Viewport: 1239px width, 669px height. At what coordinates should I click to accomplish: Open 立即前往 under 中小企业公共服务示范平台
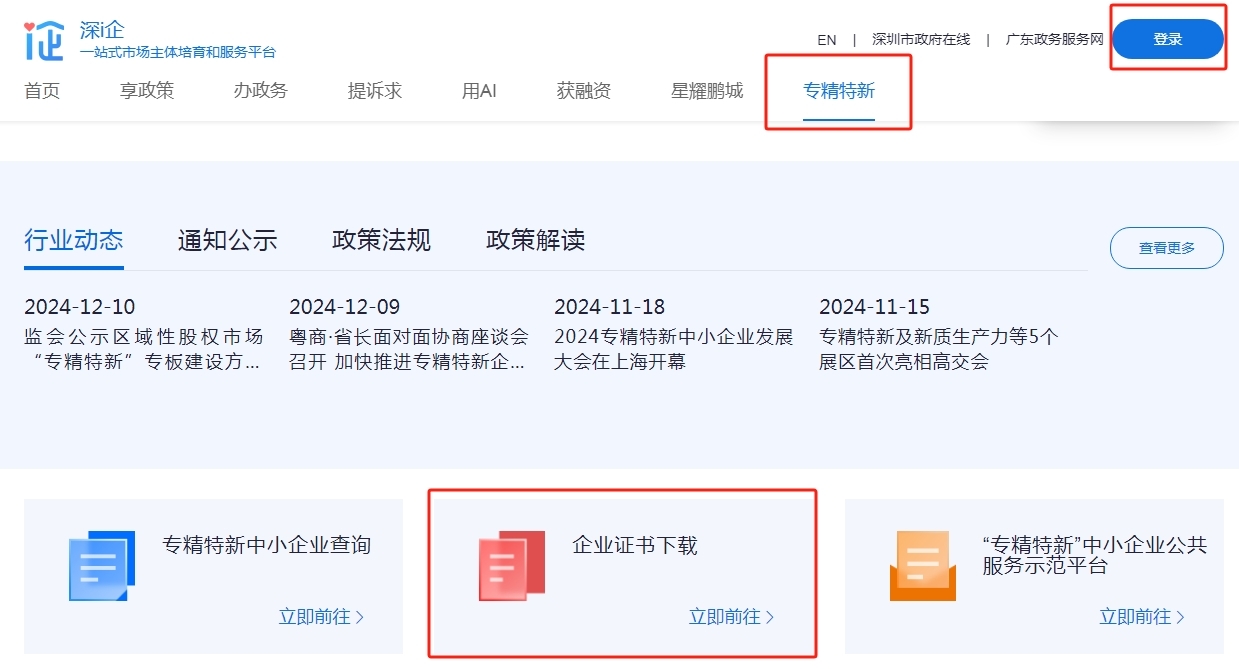[1141, 617]
